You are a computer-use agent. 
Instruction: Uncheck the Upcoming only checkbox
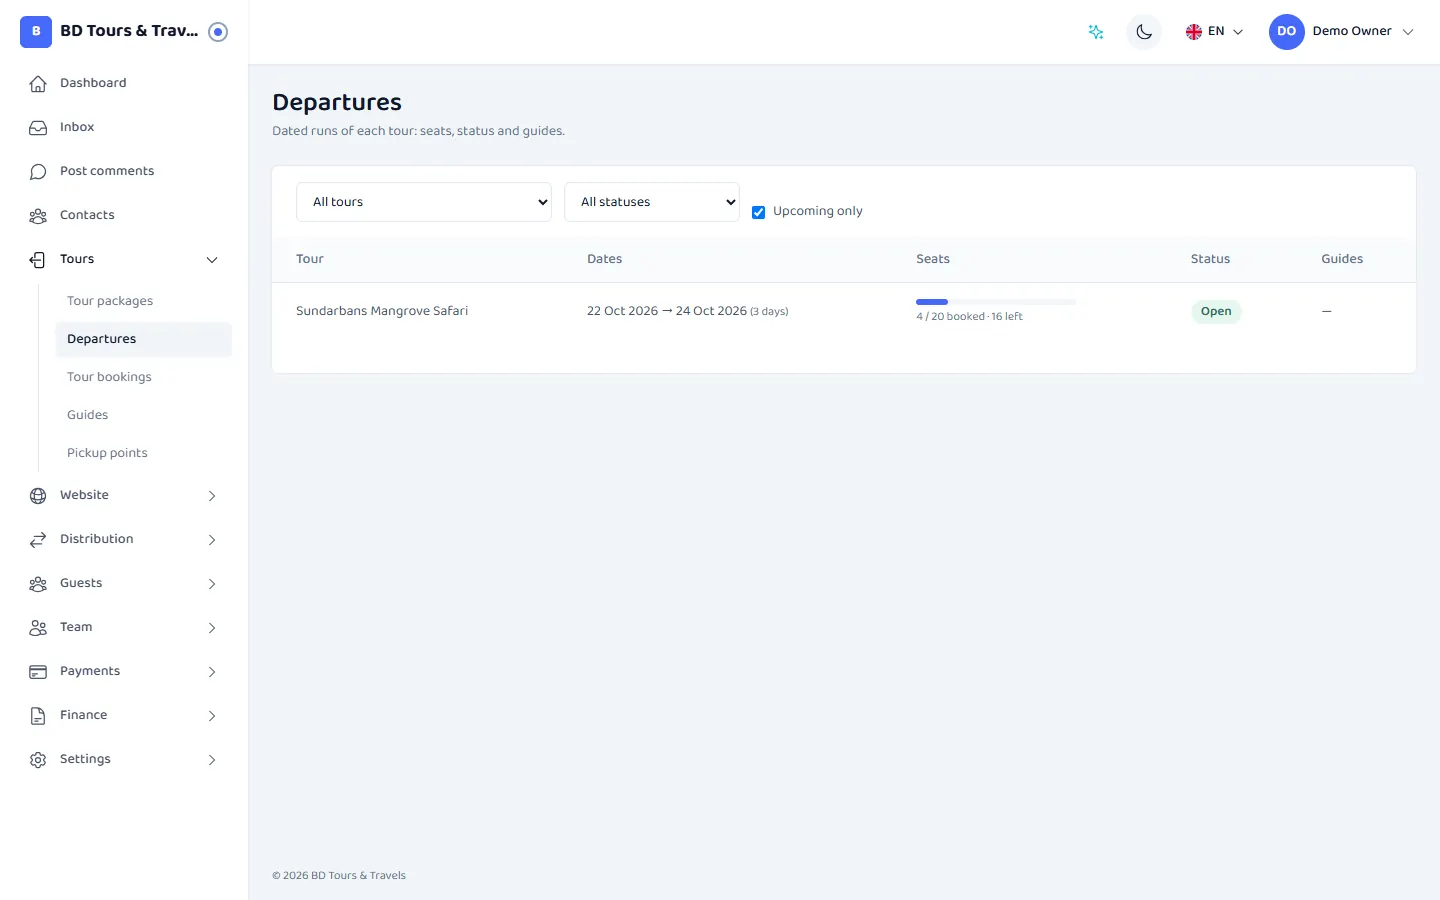[759, 212]
